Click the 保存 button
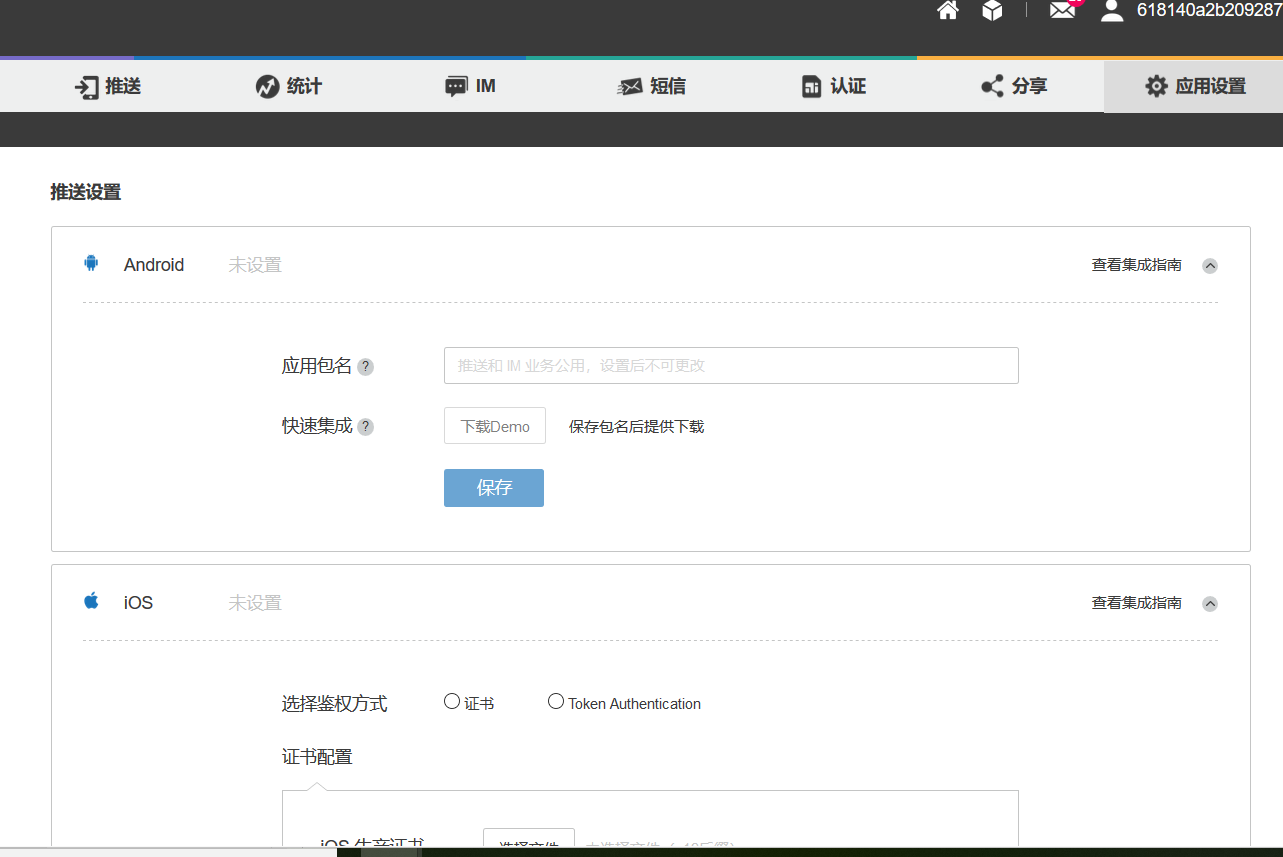This screenshot has height=857, width=1283. pos(493,487)
